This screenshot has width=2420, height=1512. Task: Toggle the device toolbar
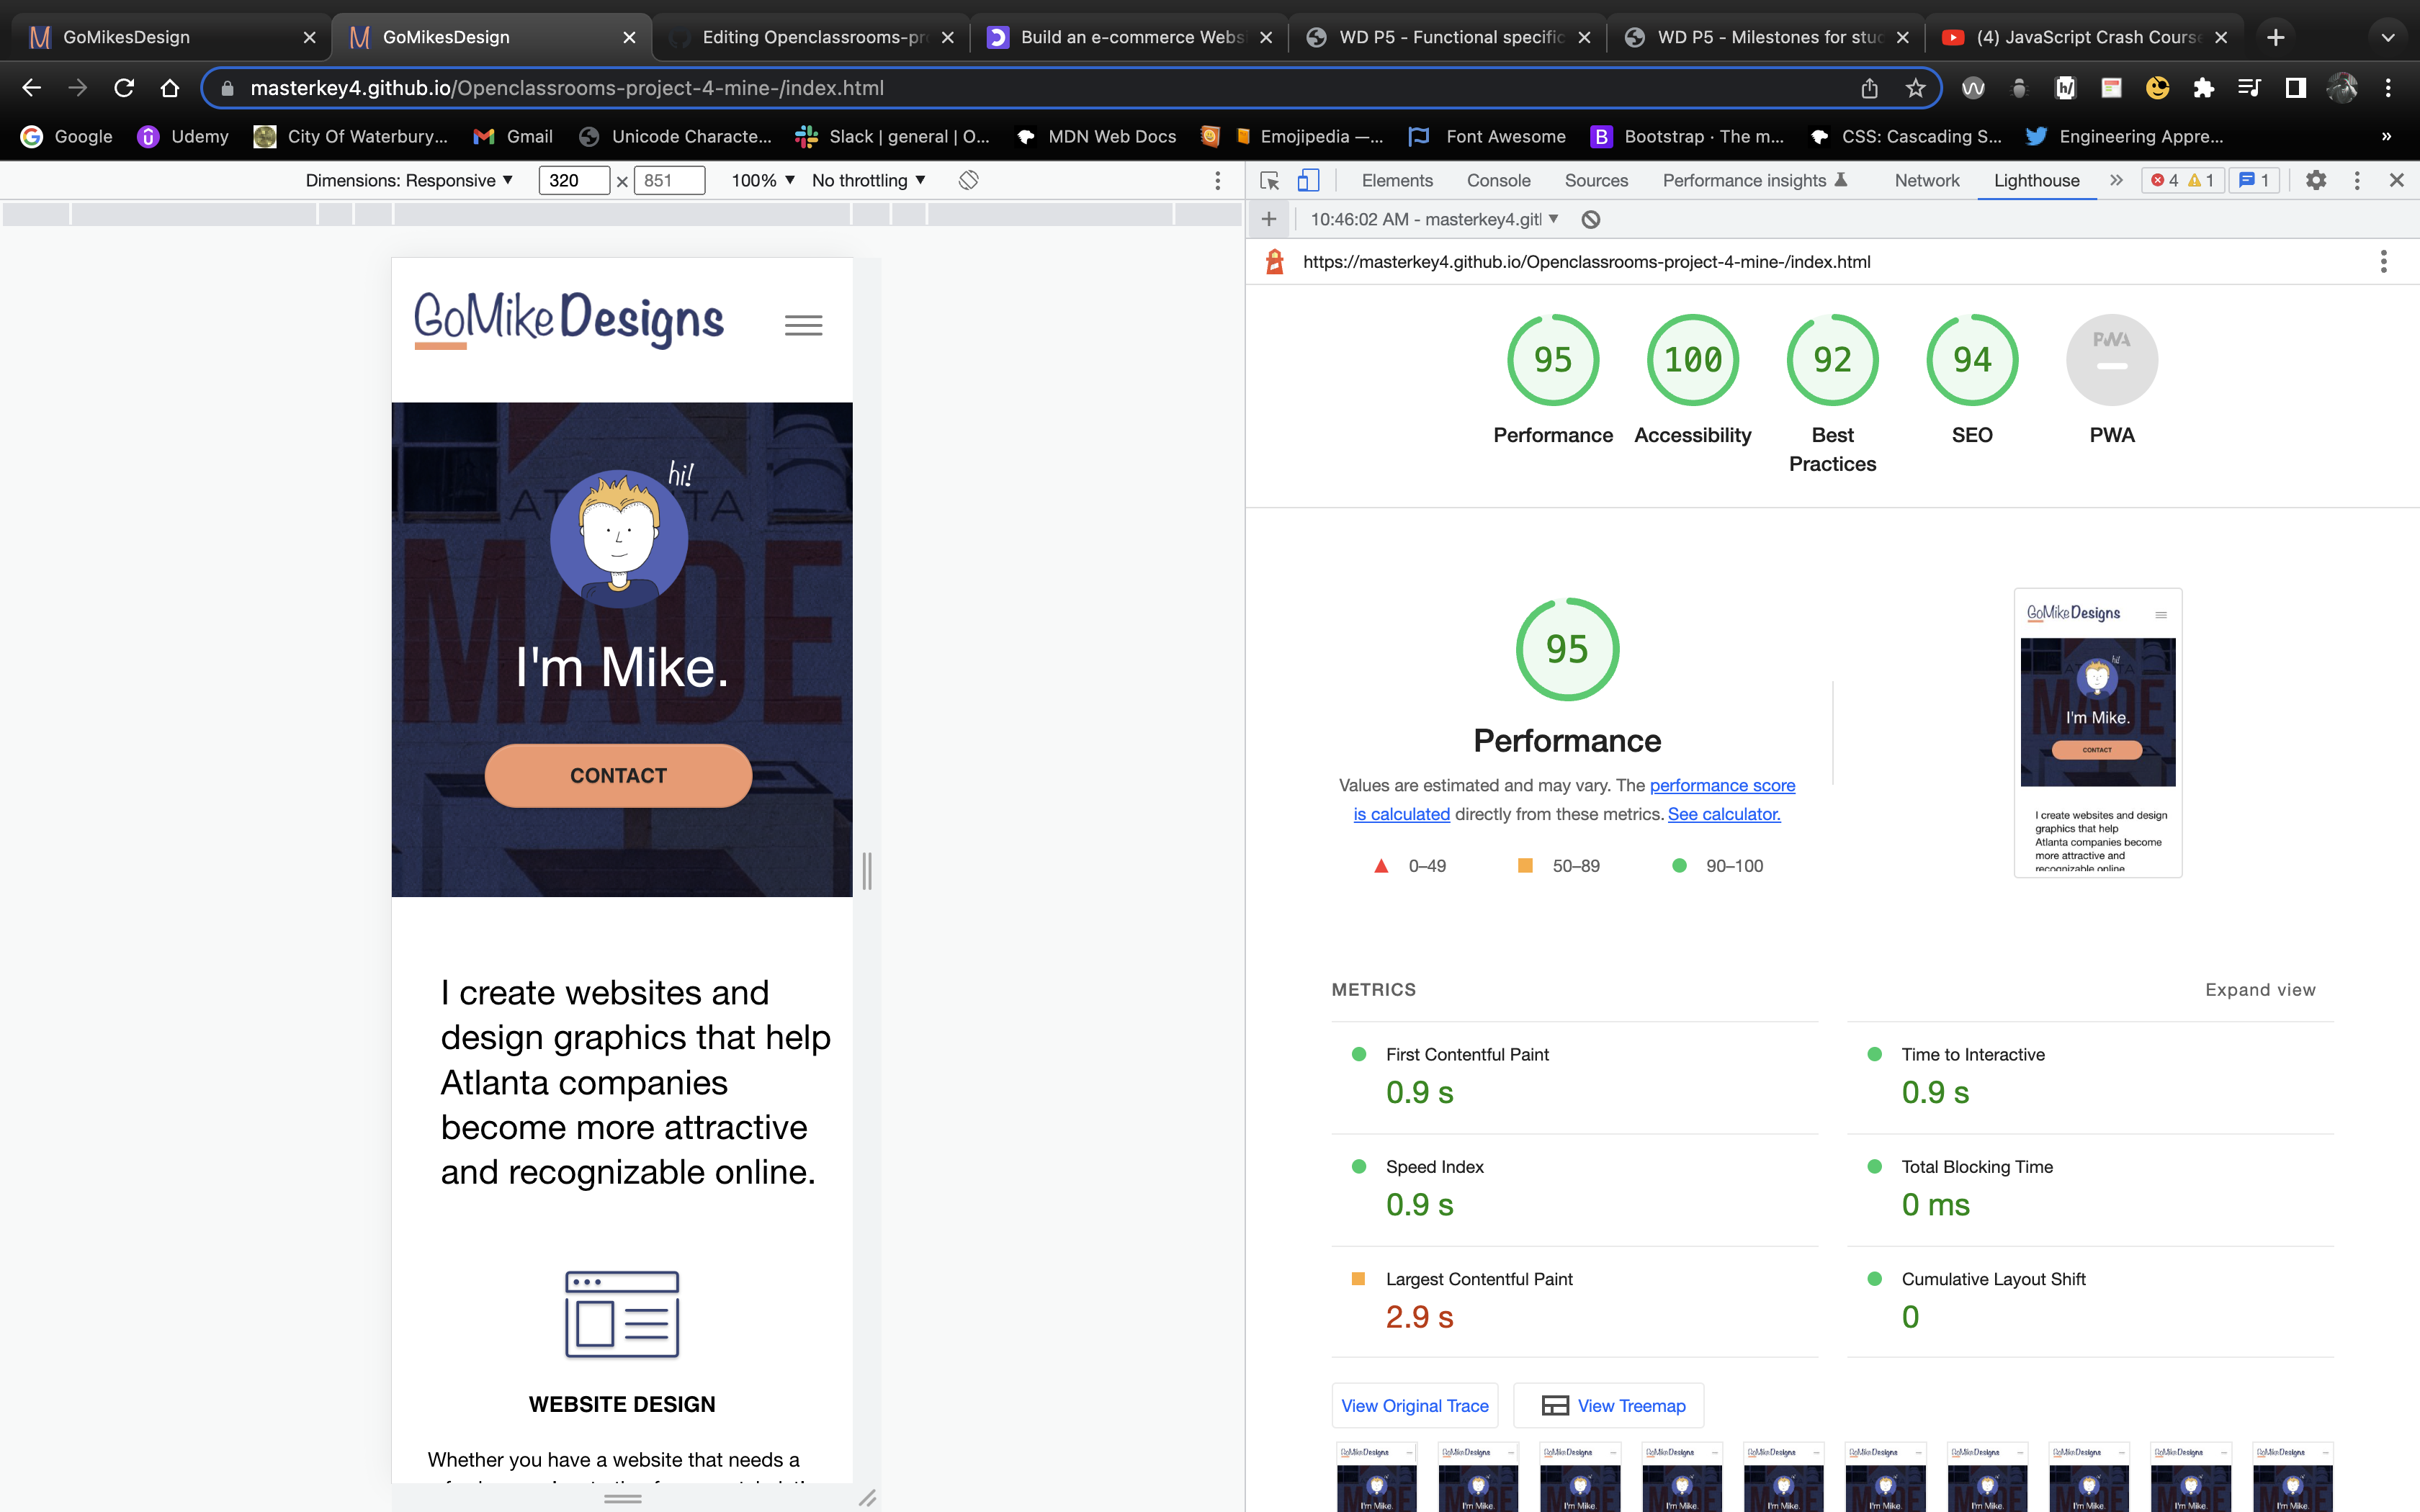pyautogui.click(x=1308, y=180)
